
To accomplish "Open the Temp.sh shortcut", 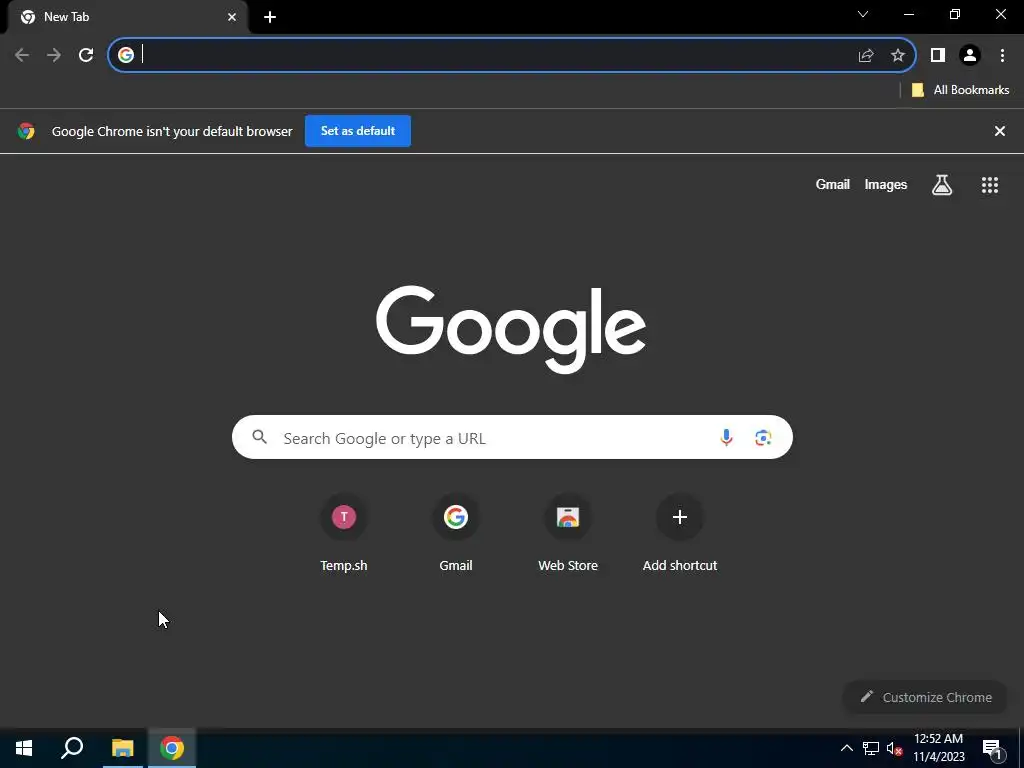I will pyautogui.click(x=344, y=533).
